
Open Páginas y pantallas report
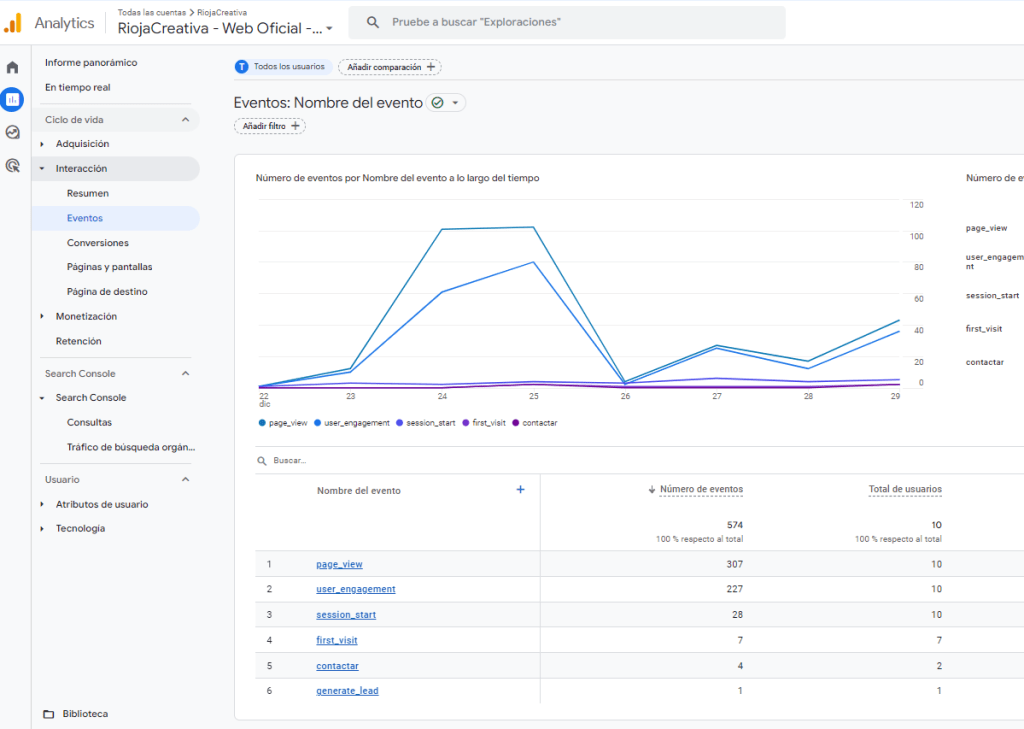click(x=109, y=267)
